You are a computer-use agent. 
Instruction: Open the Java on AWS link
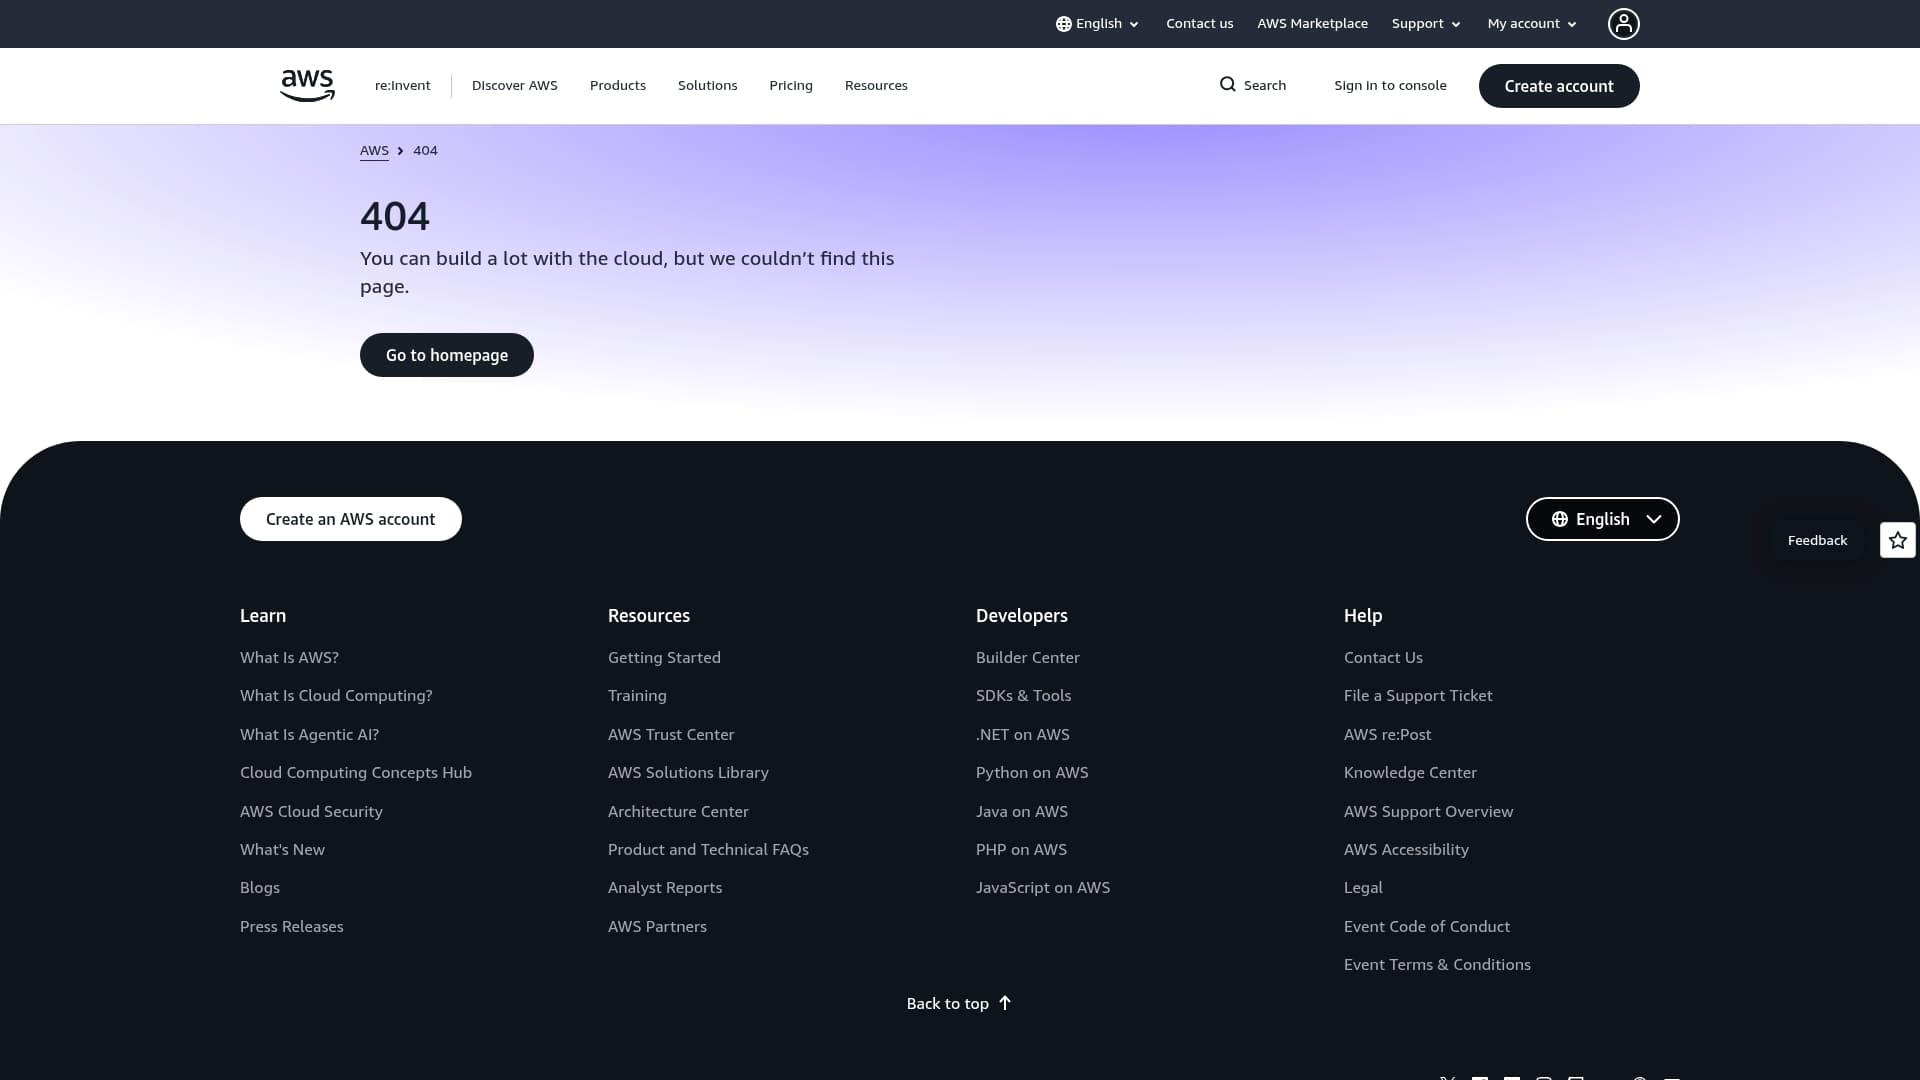click(x=1022, y=812)
